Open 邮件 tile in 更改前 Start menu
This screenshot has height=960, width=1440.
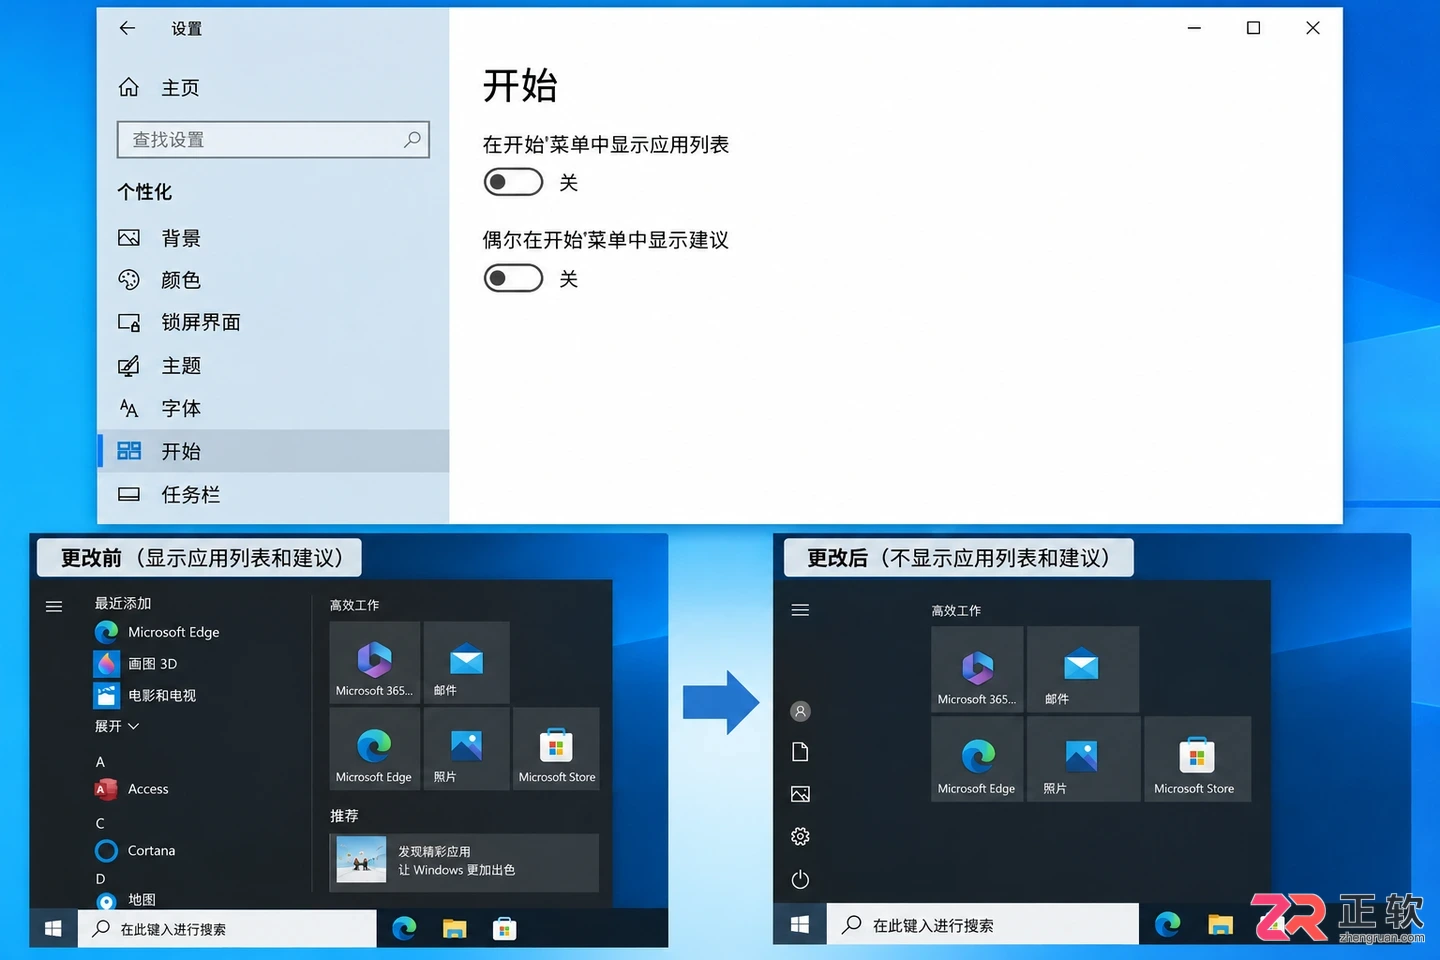[x=467, y=662]
